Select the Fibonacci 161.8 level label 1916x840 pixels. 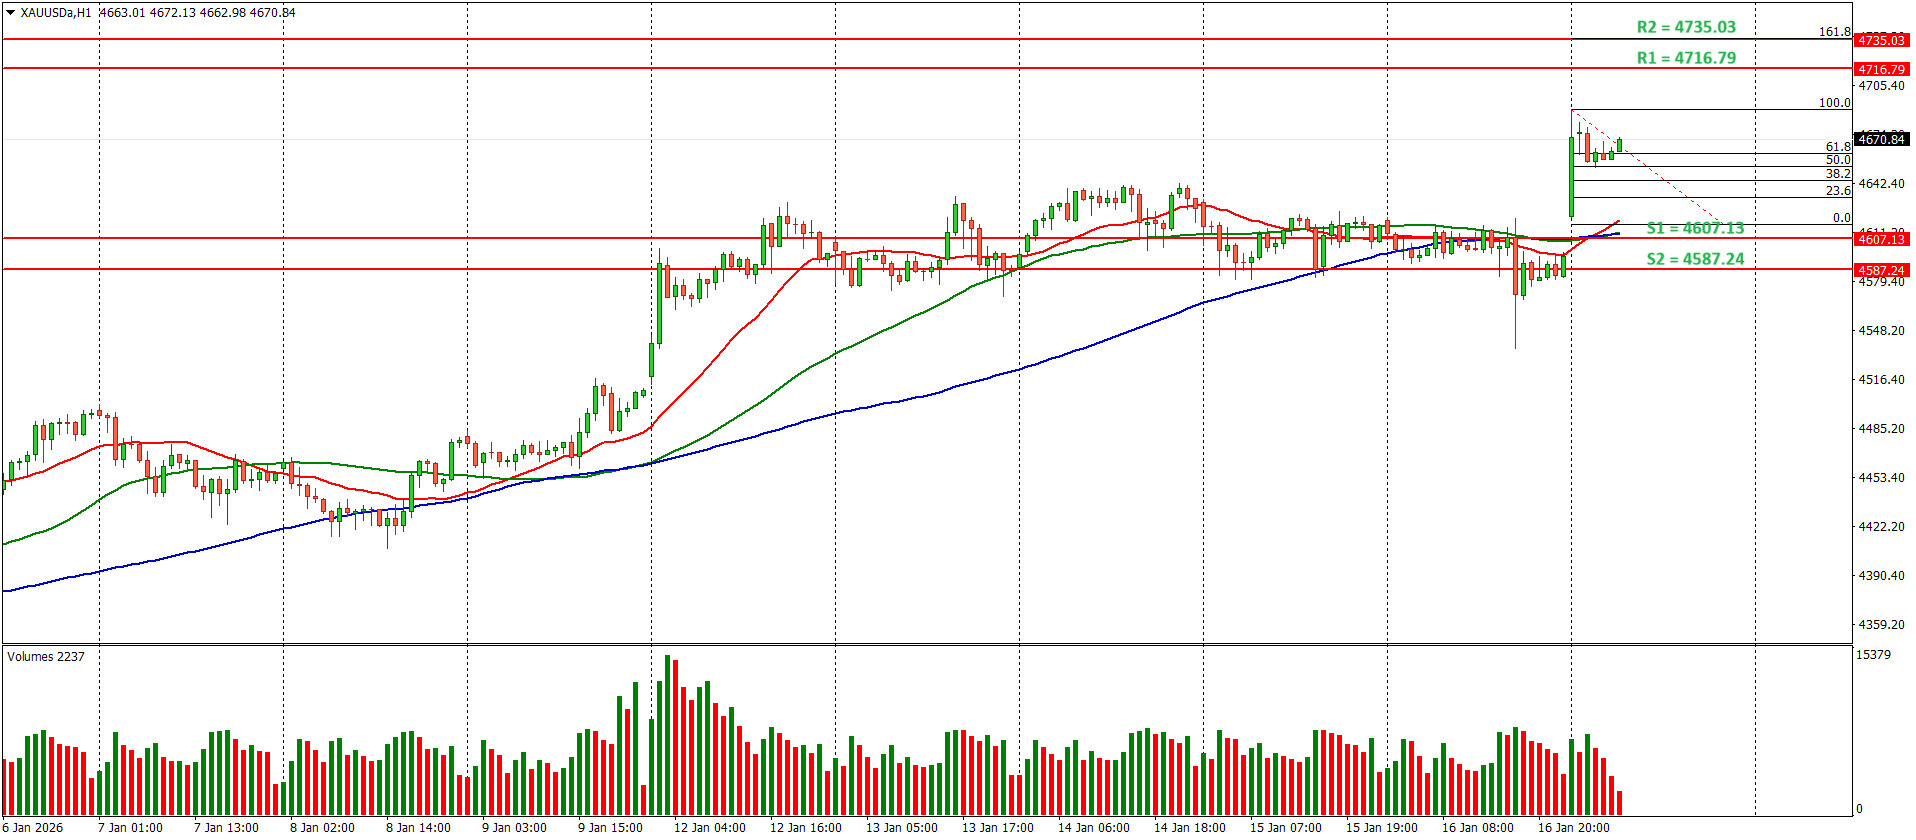click(1834, 32)
